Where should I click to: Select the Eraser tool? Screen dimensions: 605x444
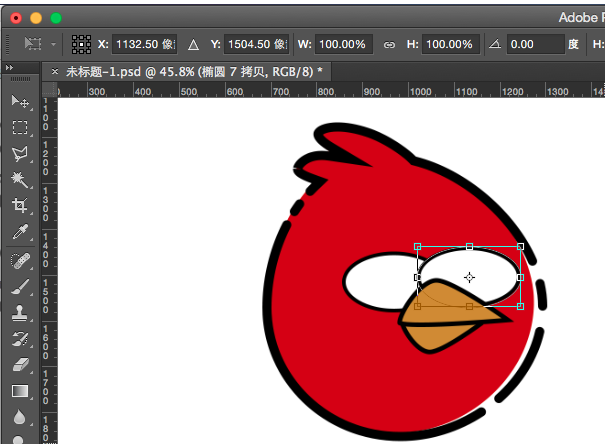(x=20, y=365)
